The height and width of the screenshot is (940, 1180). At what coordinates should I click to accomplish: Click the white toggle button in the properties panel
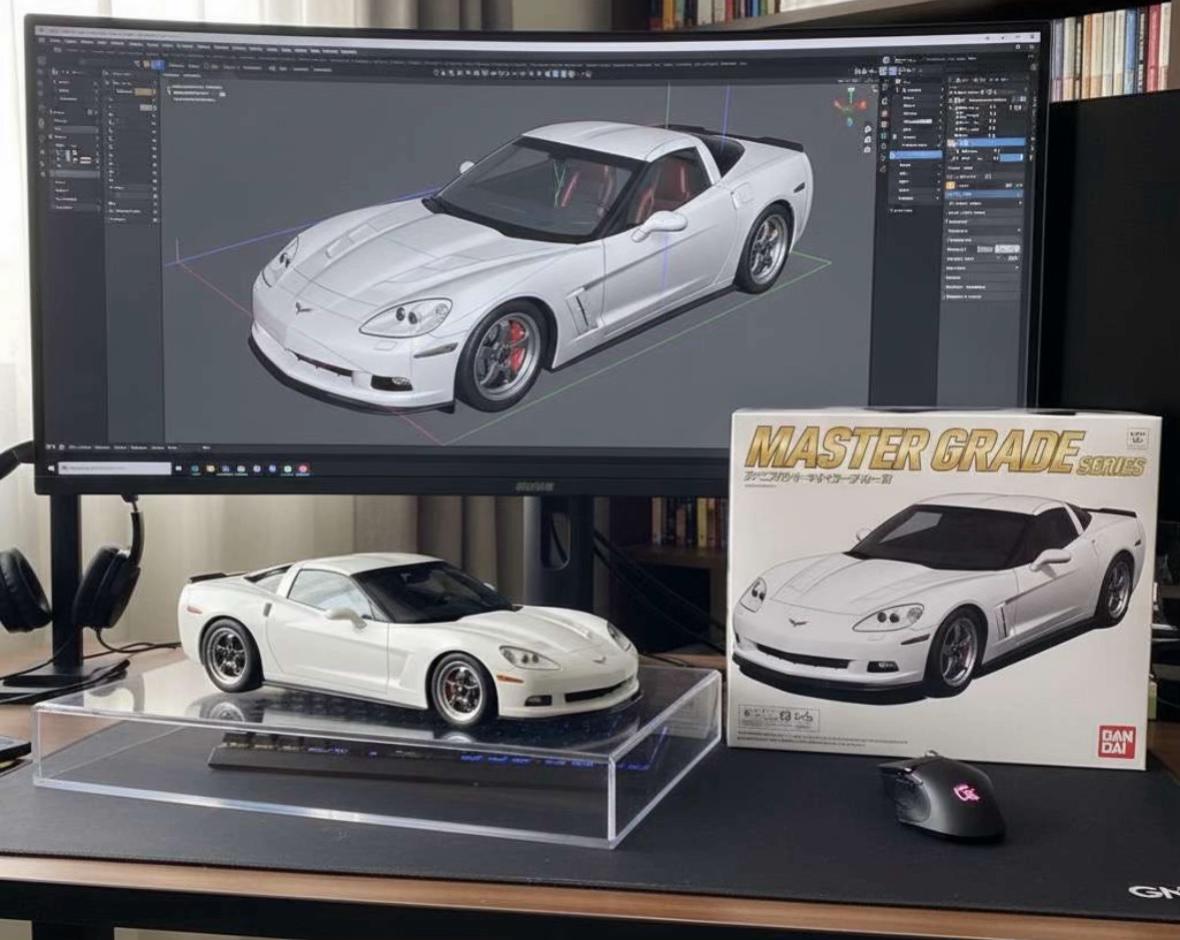[1007, 249]
